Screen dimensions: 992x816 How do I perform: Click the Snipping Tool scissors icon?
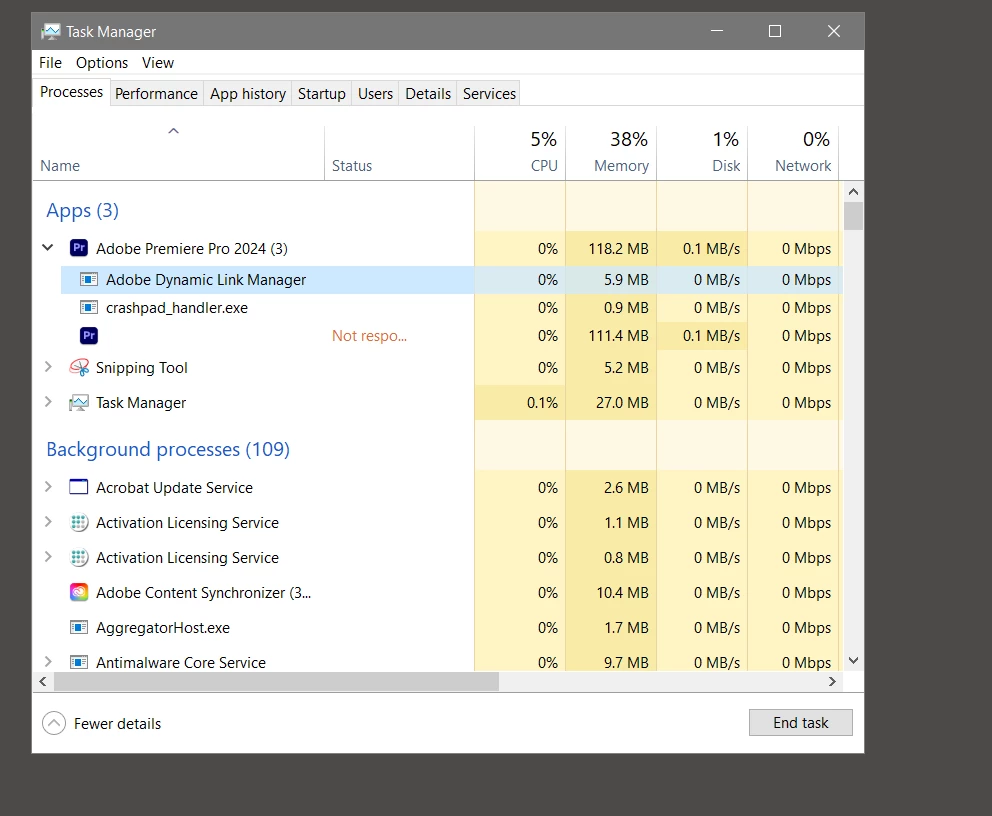point(79,367)
